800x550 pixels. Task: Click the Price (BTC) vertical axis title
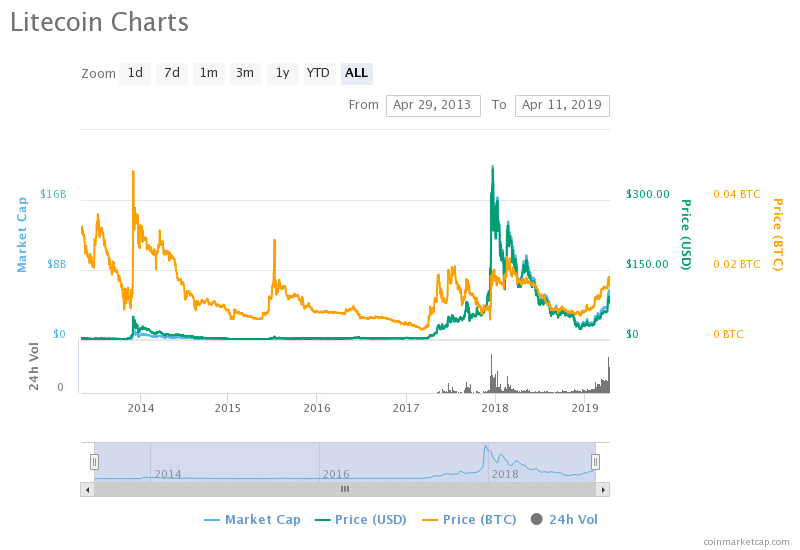click(x=778, y=234)
